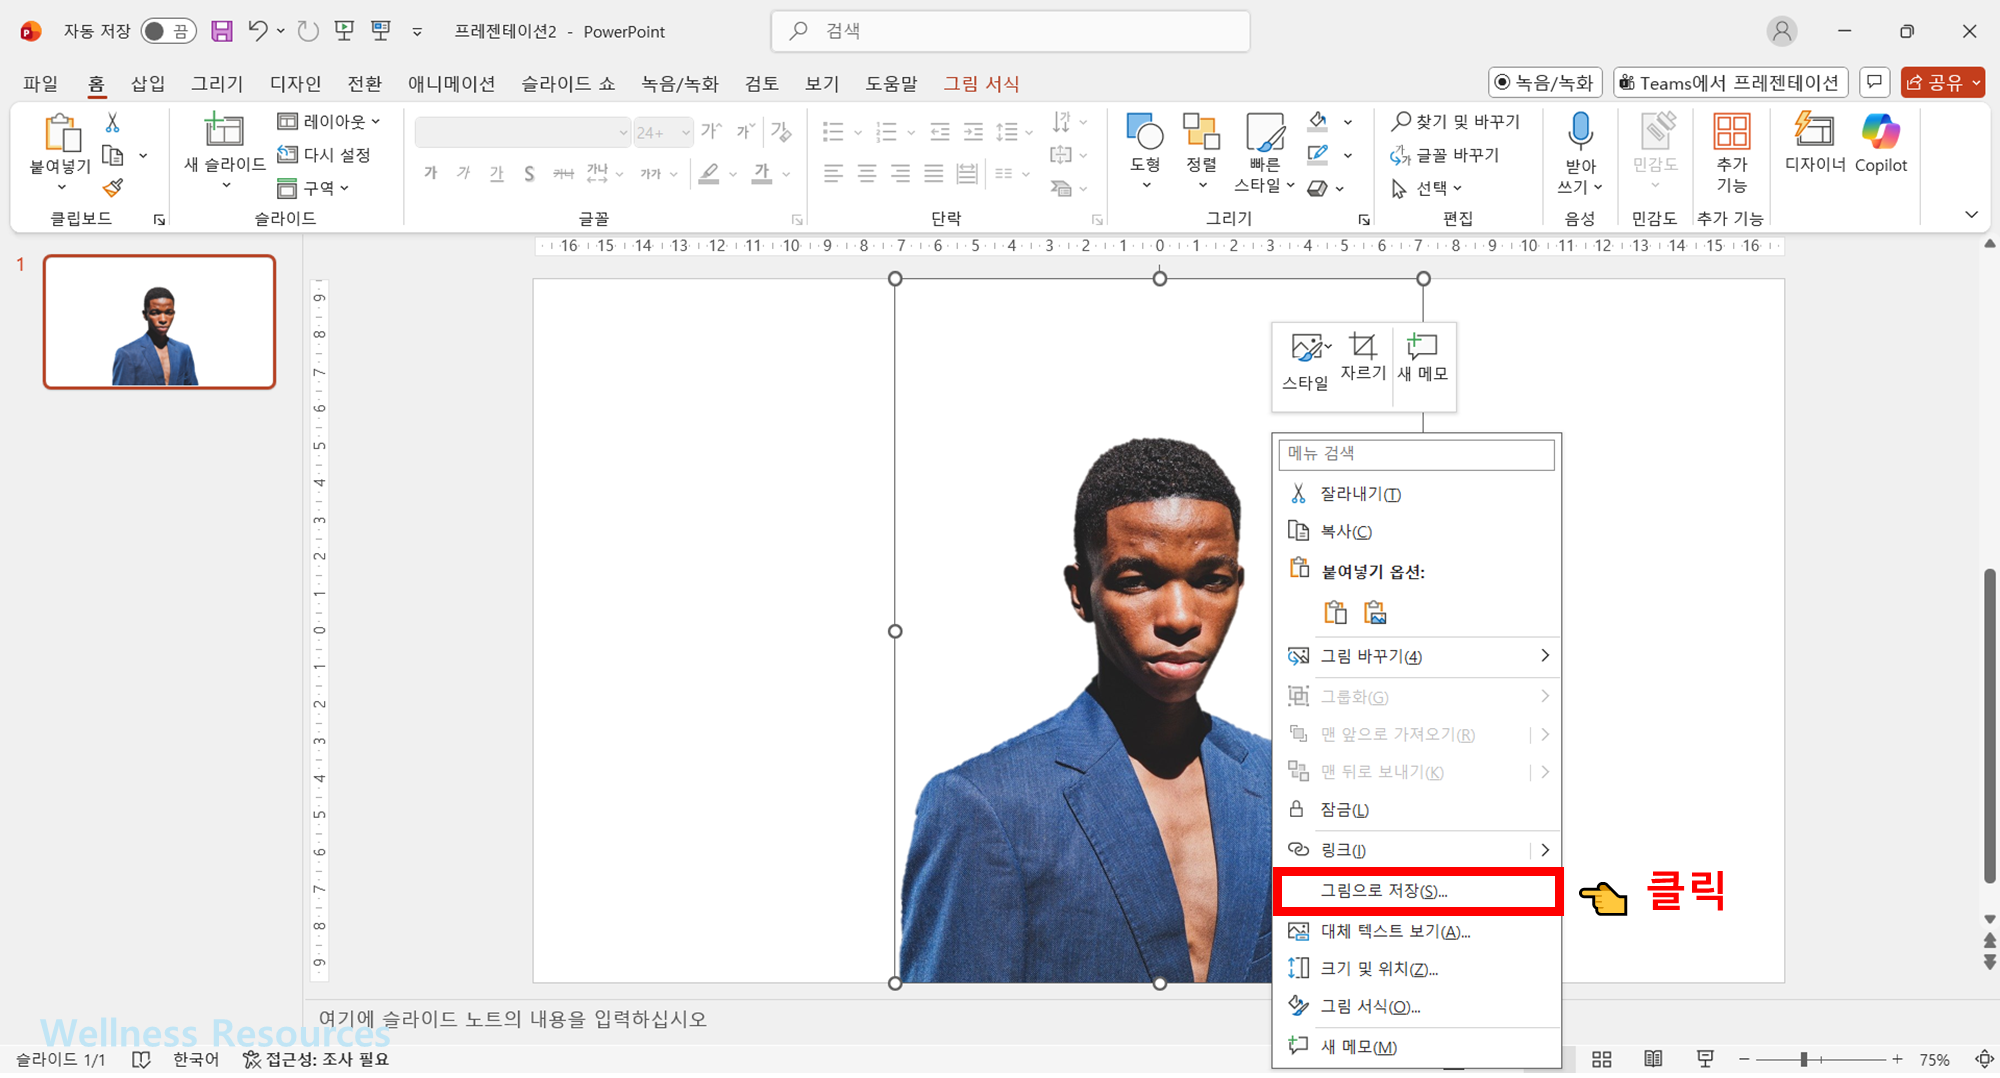This screenshot has height=1078, width=2000.
Task: Click the 받아쓰기 microphone icon
Action: tap(1580, 131)
